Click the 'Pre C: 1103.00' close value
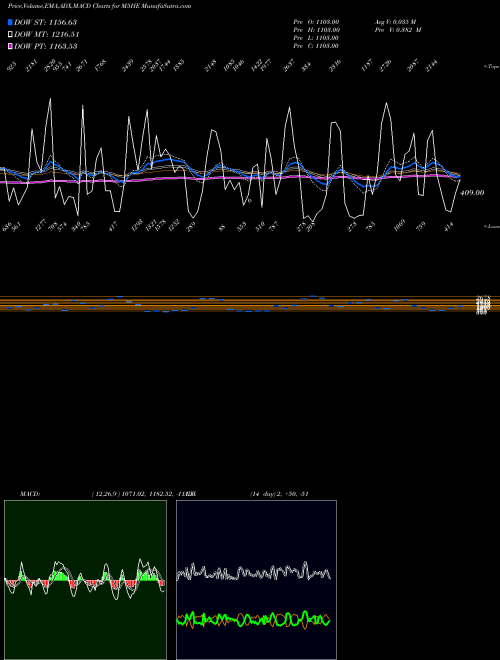Viewport: 500px width, 660px height. [316, 46]
